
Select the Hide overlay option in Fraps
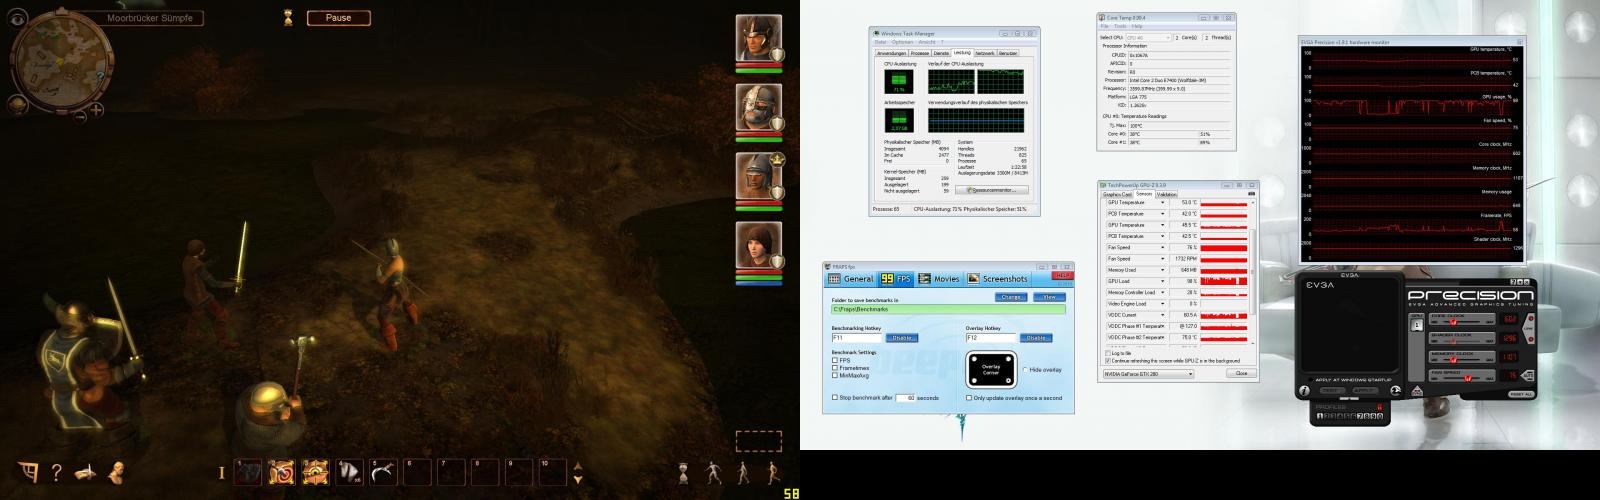coord(1026,370)
